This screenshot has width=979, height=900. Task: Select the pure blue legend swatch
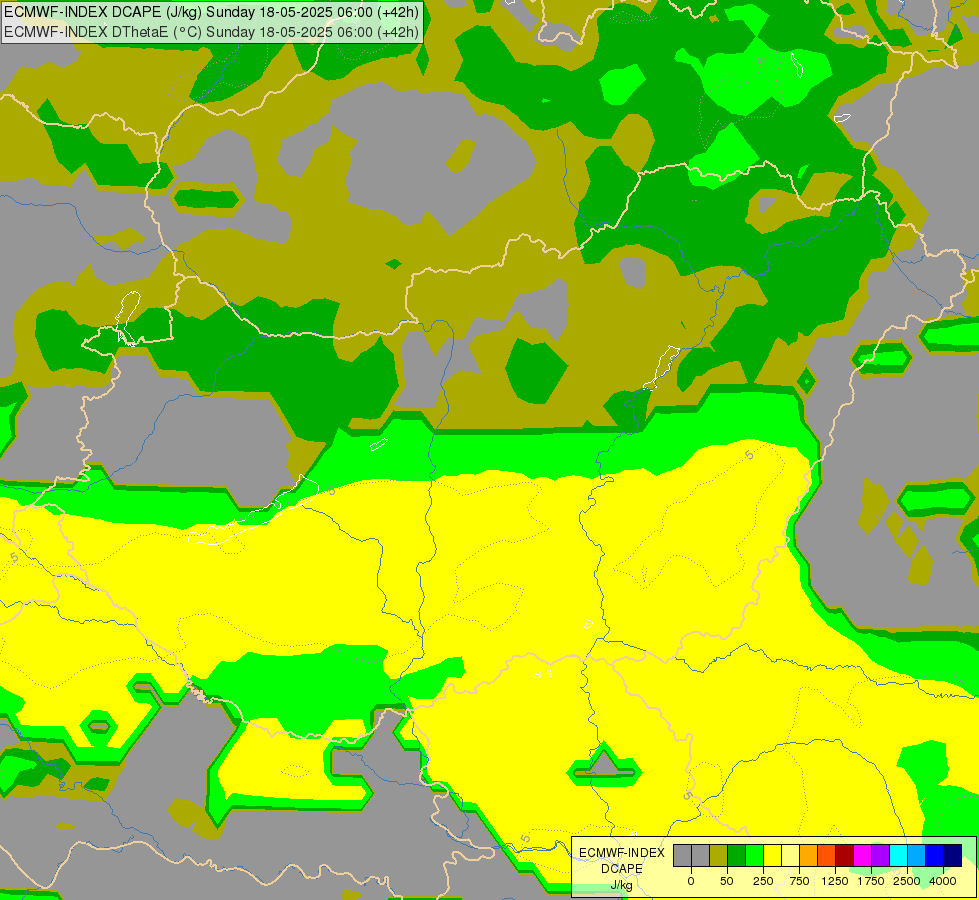pos(934,856)
